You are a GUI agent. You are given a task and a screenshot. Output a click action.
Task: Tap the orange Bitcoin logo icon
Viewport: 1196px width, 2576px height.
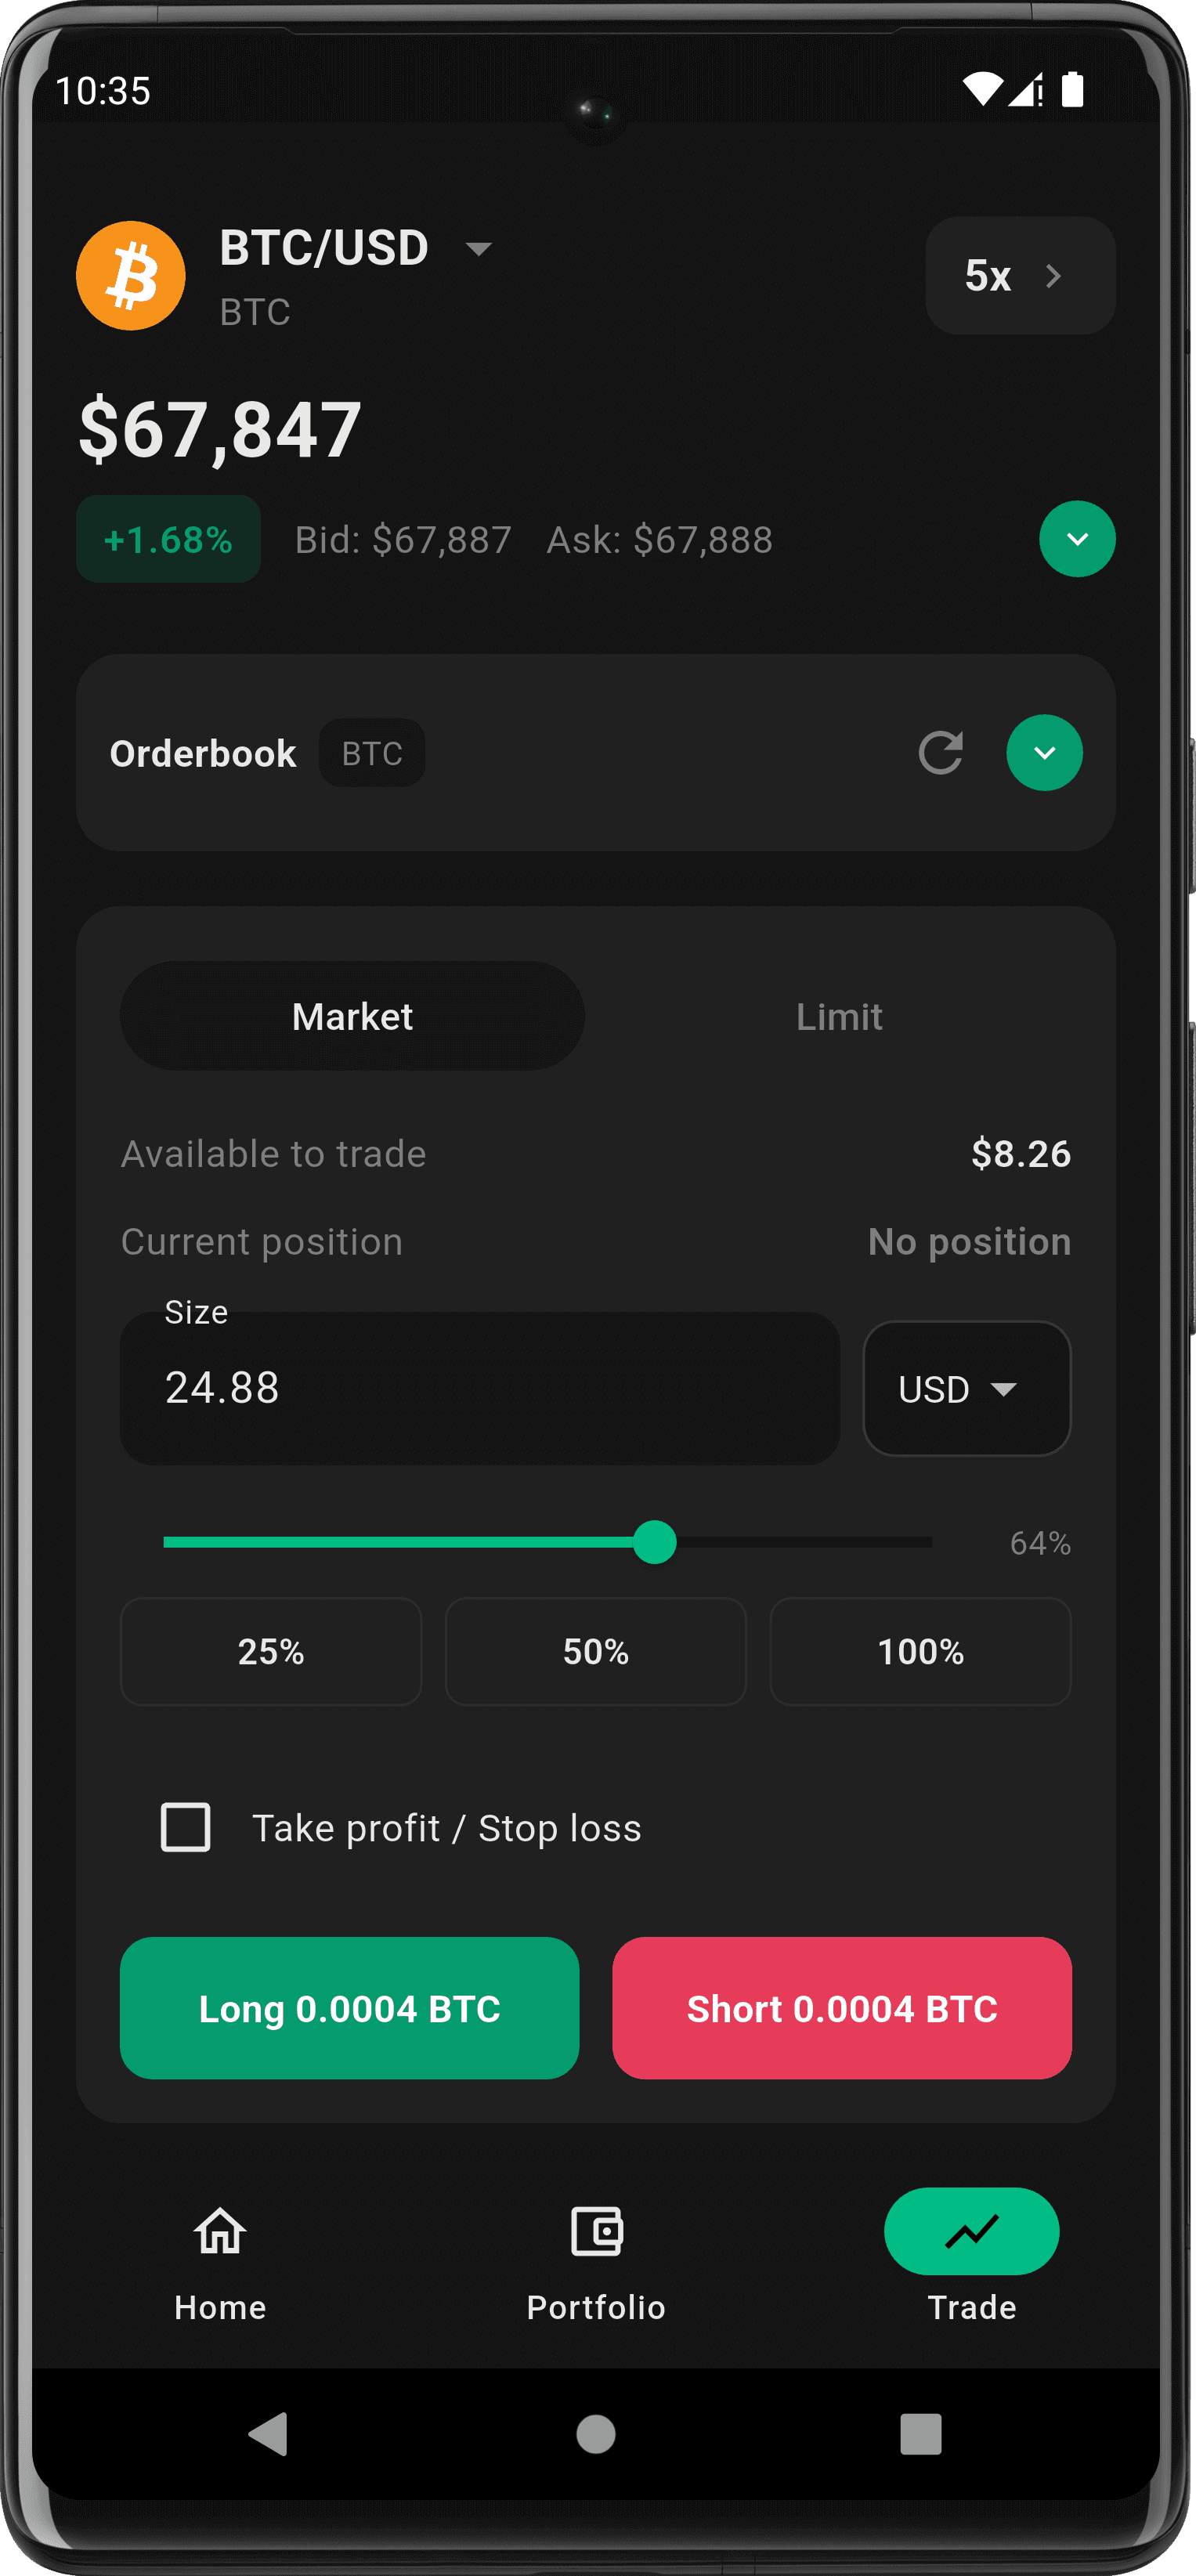pyautogui.click(x=131, y=276)
